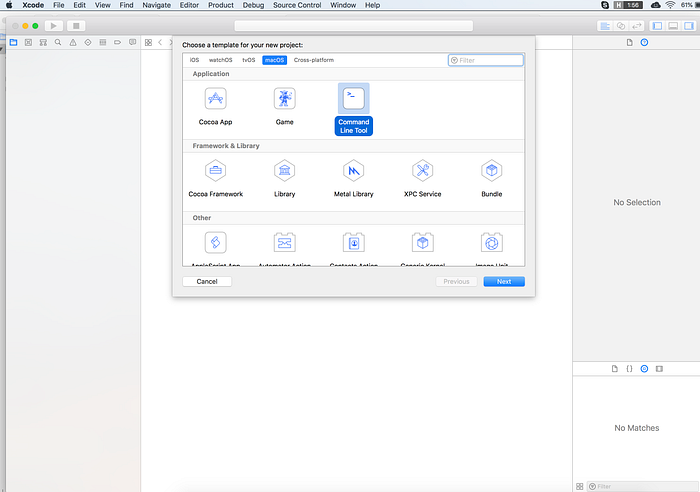
Task: Click the Skype menu bar icon
Action: (605, 5)
